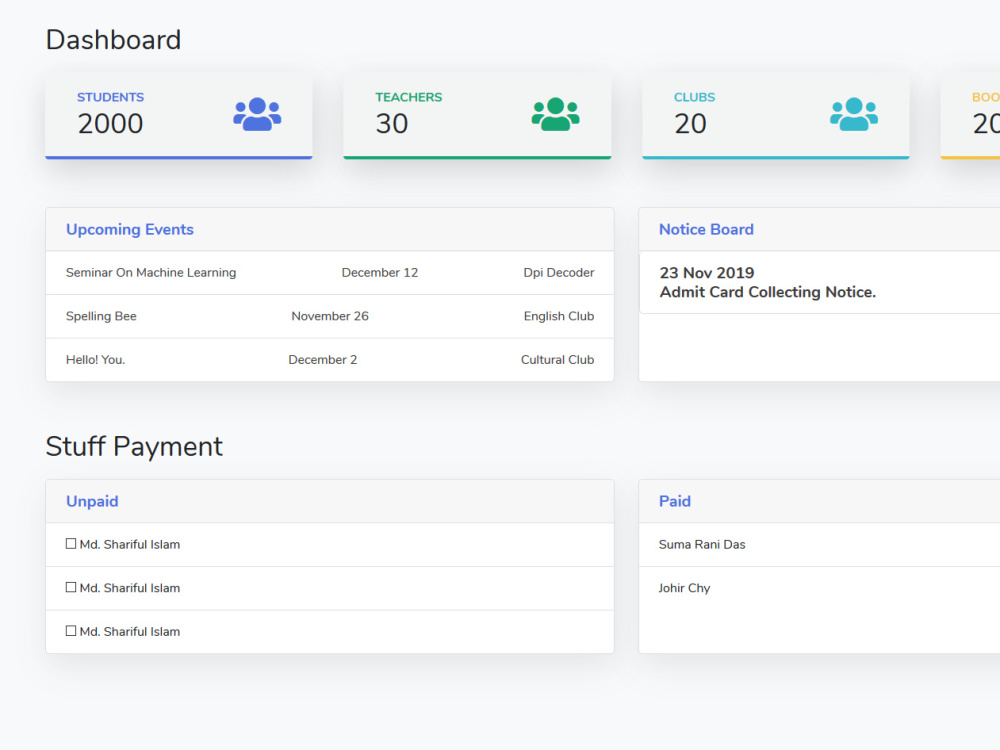Click the Unpaid panel heading

click(92, 501)
